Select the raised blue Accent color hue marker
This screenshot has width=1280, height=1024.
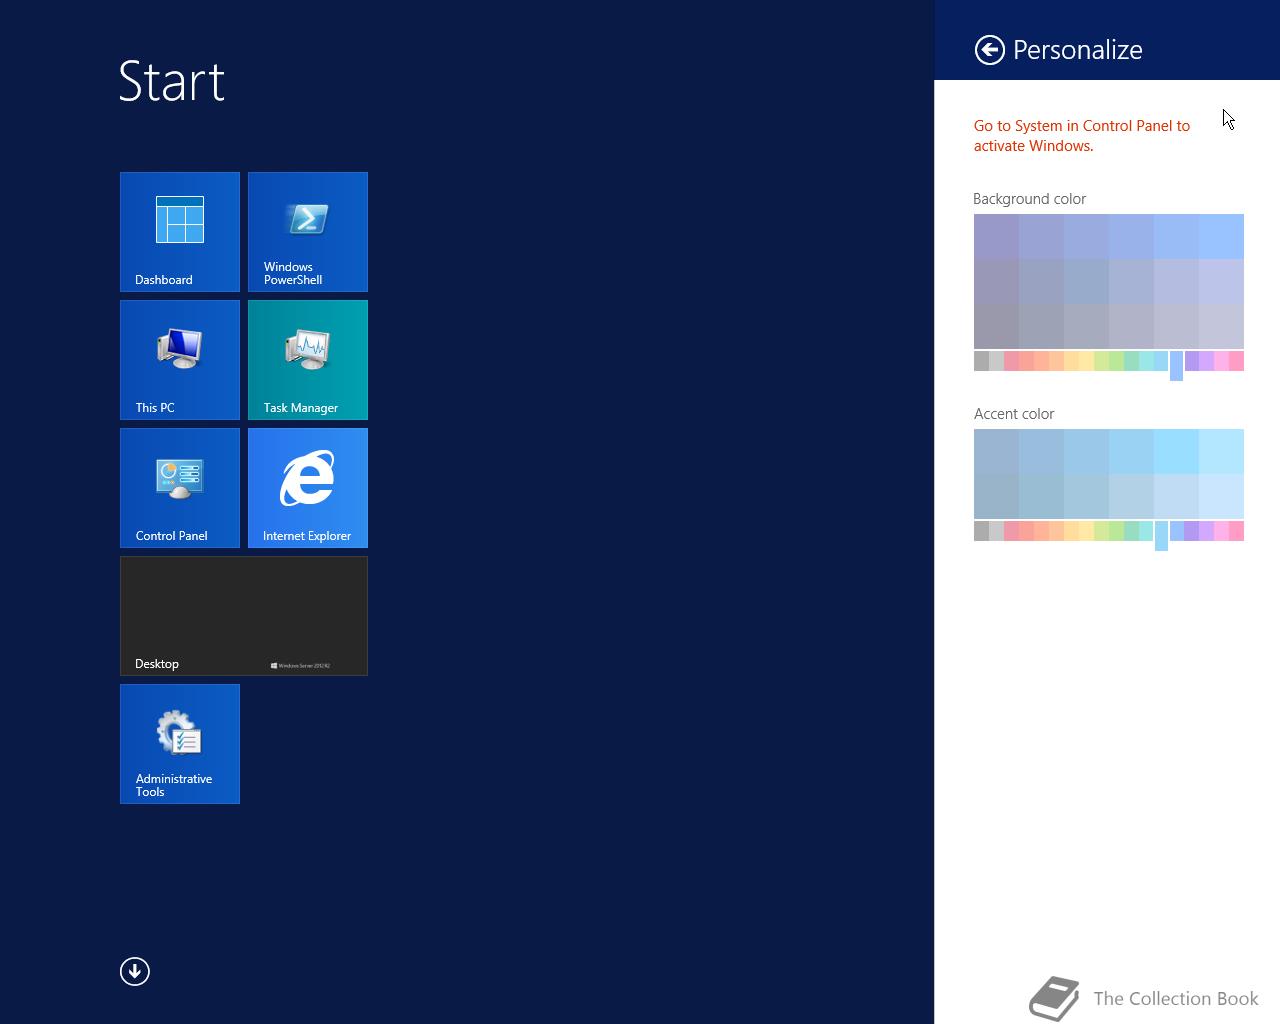1161,535
